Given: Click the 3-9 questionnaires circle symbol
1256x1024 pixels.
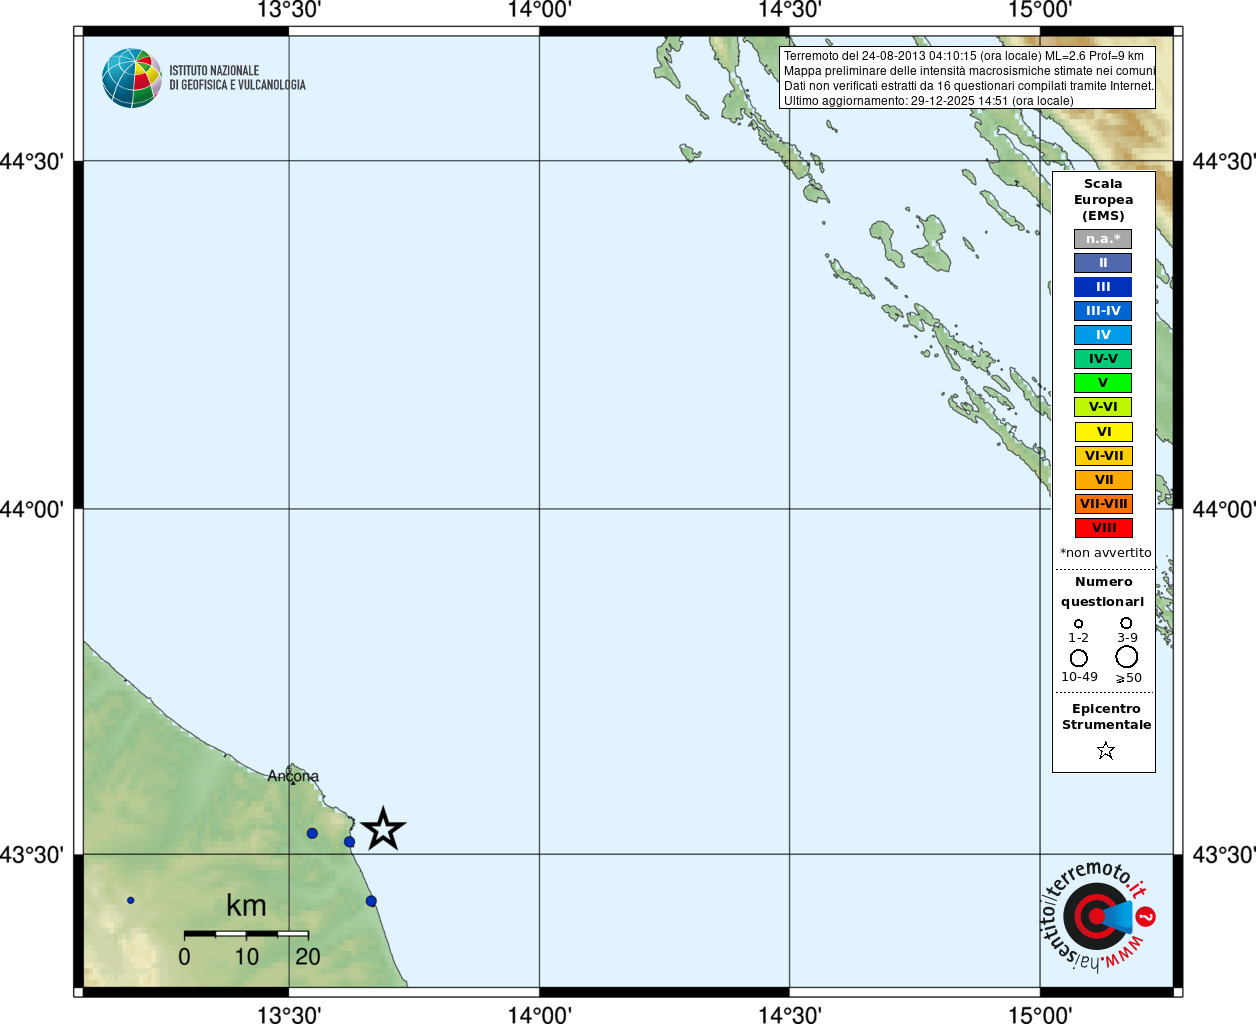Looking at the screenshot, I should (1126, 623).
